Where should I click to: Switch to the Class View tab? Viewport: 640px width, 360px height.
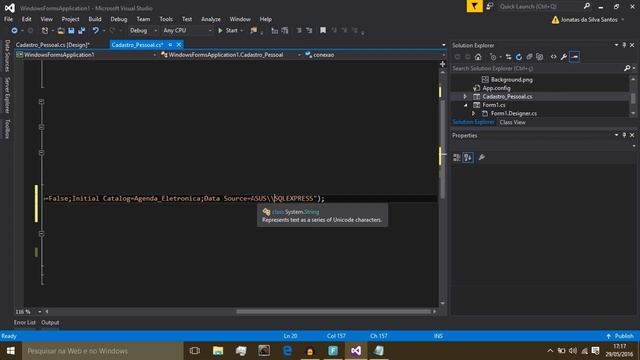pyautogui.click(x=512, y=122)
